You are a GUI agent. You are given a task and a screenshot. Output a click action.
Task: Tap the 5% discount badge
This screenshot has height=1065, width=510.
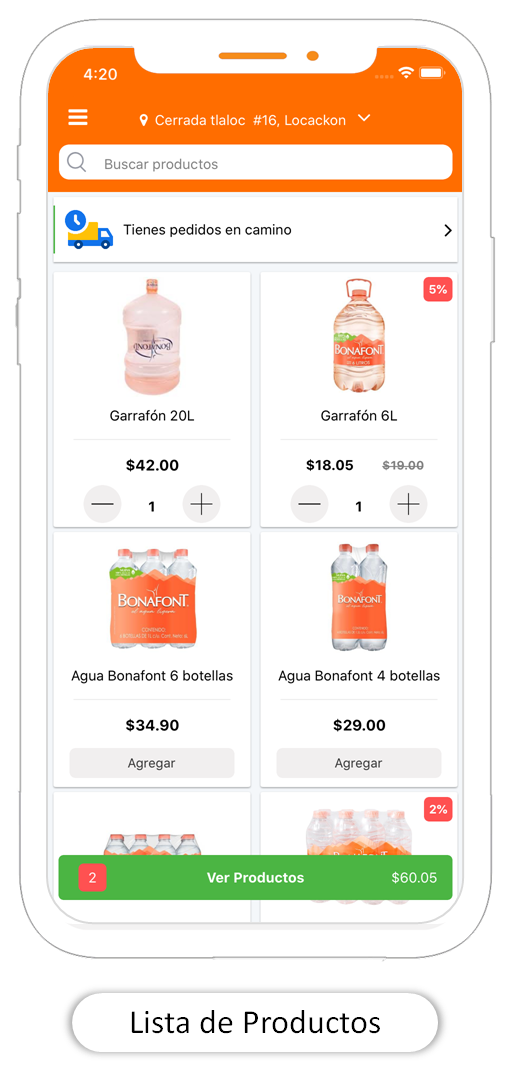tap(438, 289)
